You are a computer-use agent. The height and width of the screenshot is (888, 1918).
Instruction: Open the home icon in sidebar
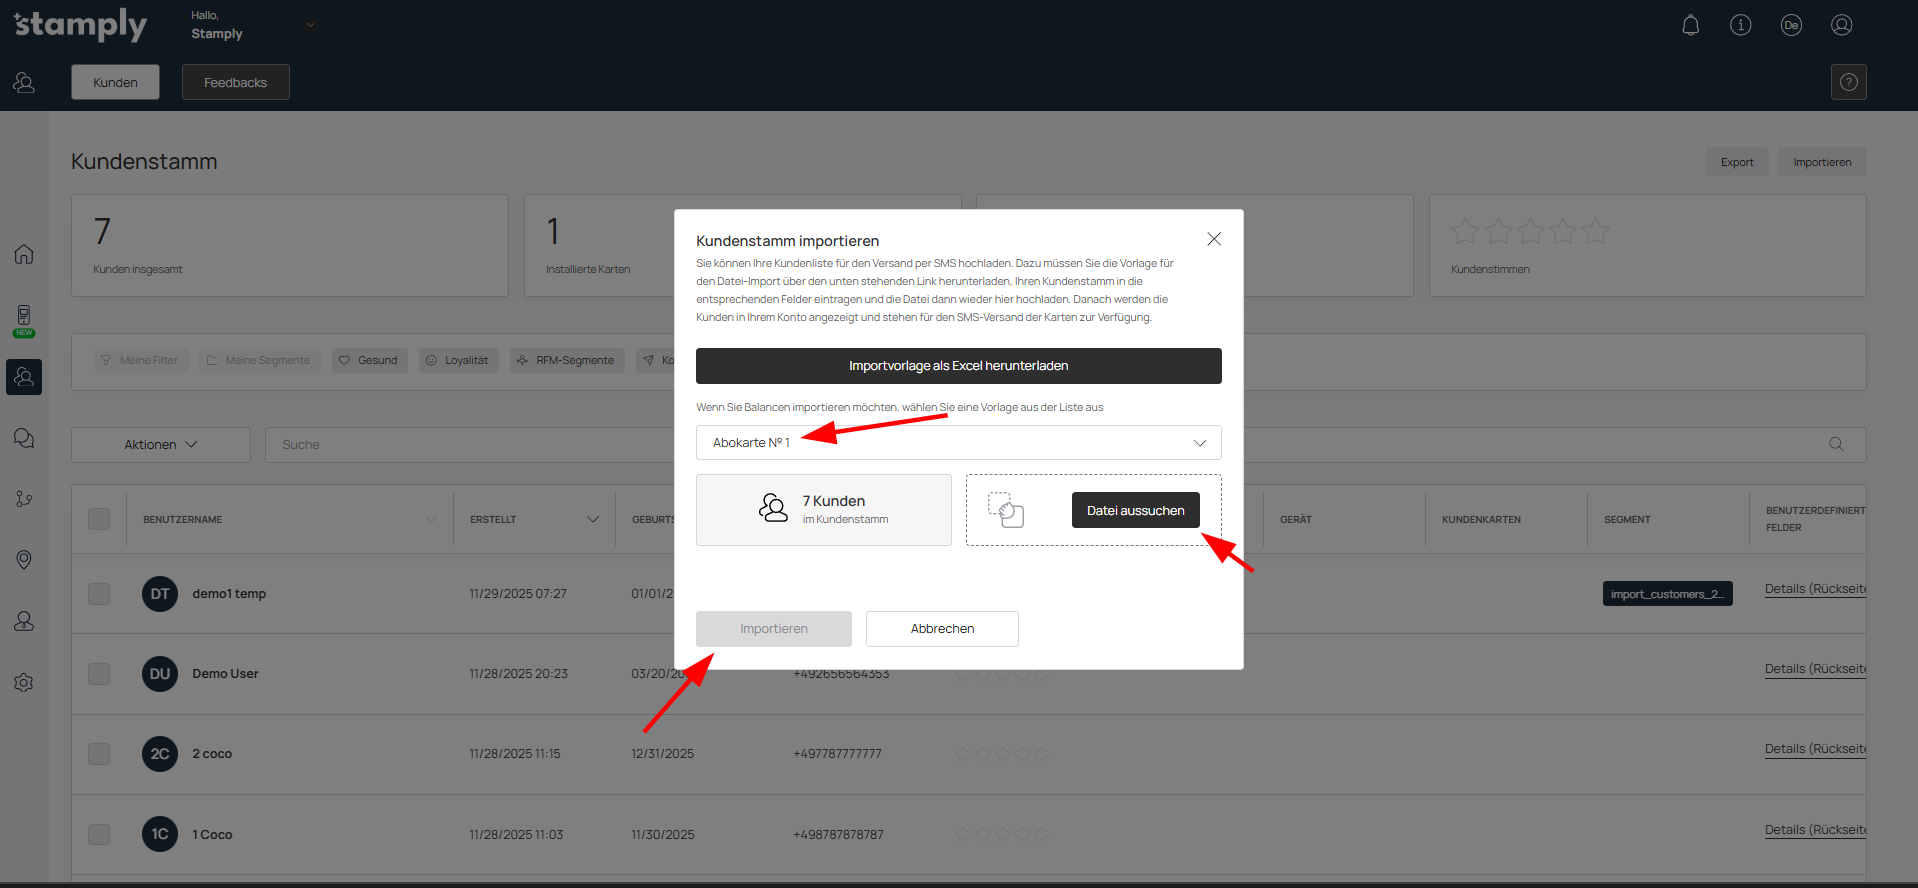coord(24,254)
